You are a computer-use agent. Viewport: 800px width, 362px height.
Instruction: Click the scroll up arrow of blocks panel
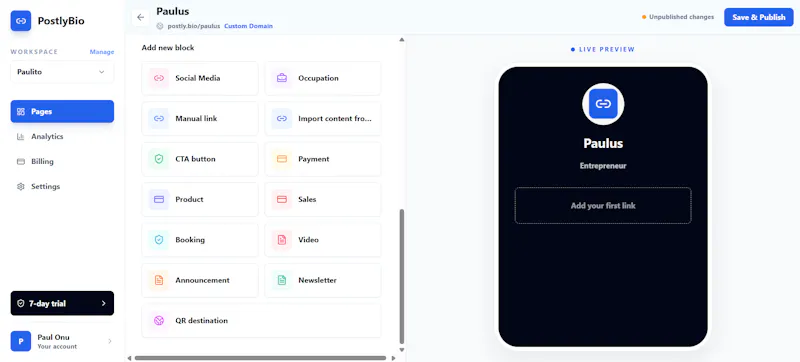(402, 40)
